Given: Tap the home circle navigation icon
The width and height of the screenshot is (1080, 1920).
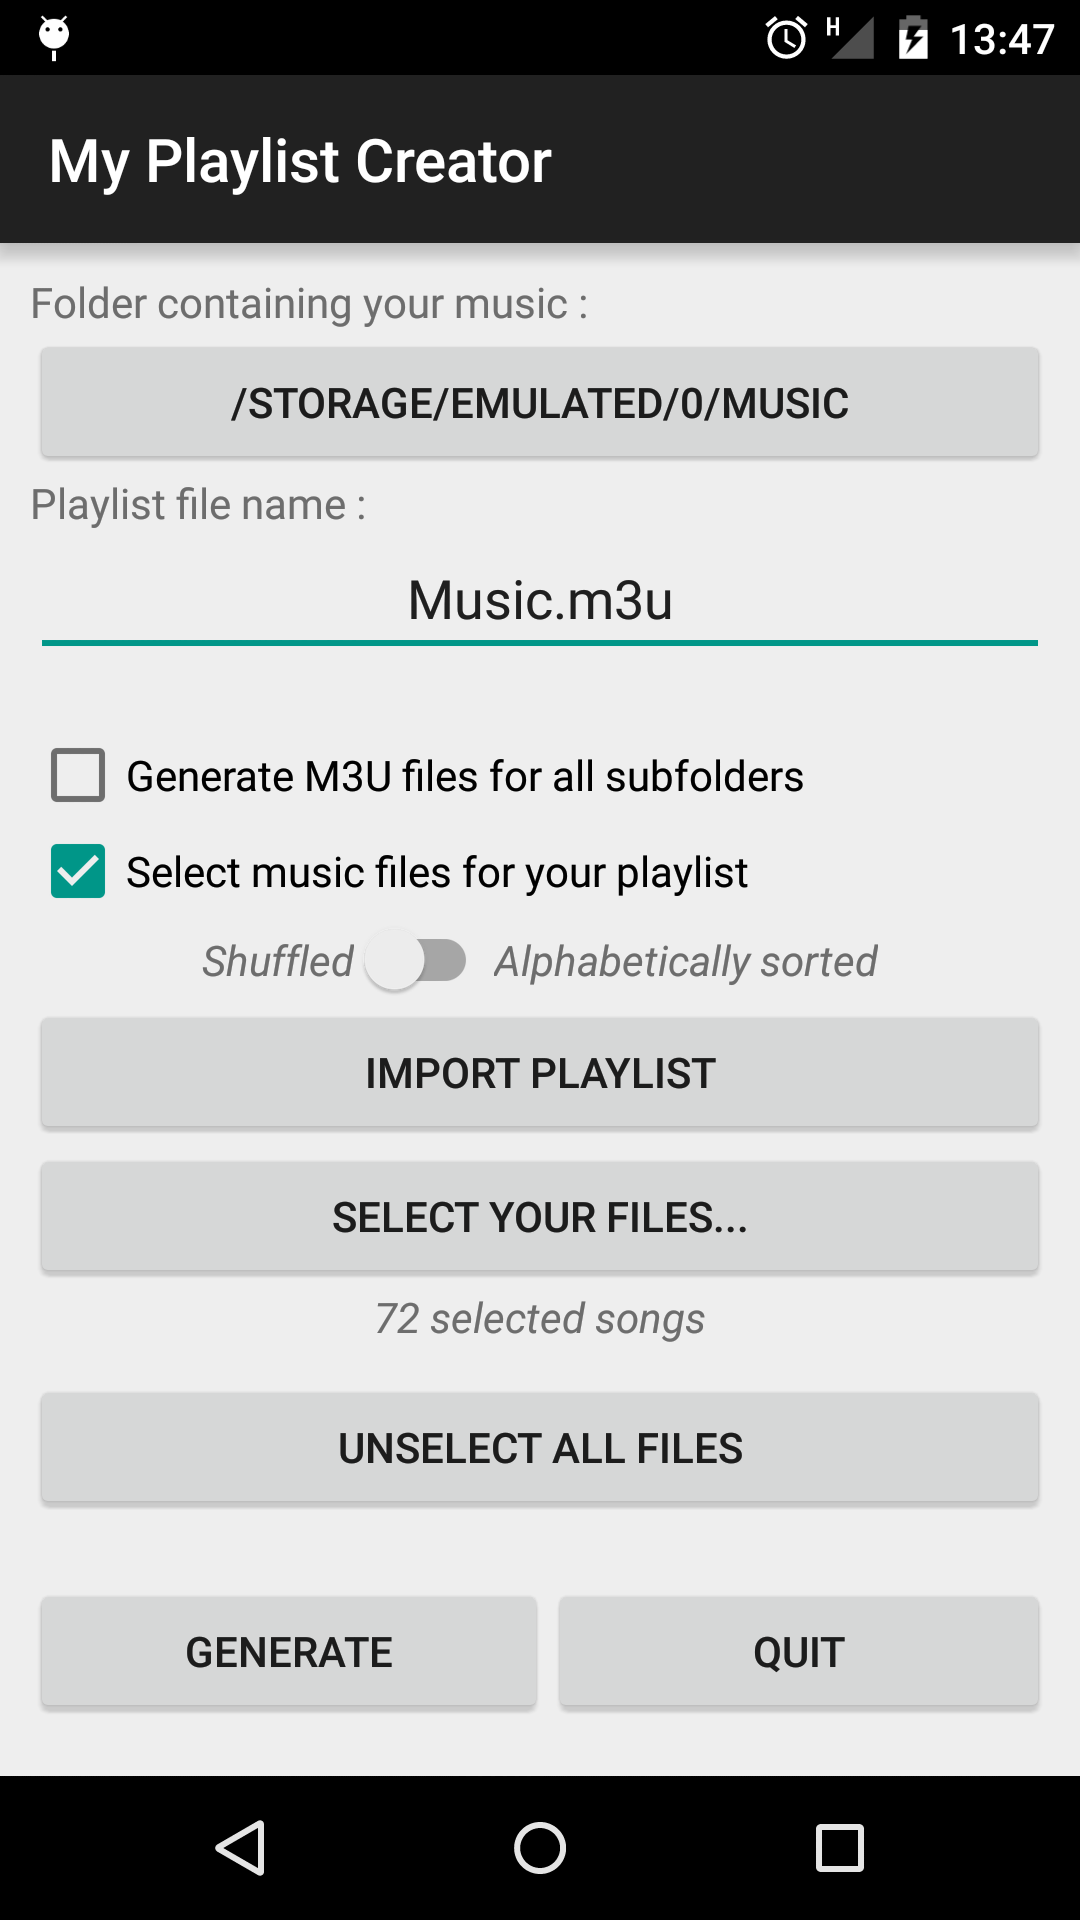Looking at the screenshot, I should (x=540, y=1847).
